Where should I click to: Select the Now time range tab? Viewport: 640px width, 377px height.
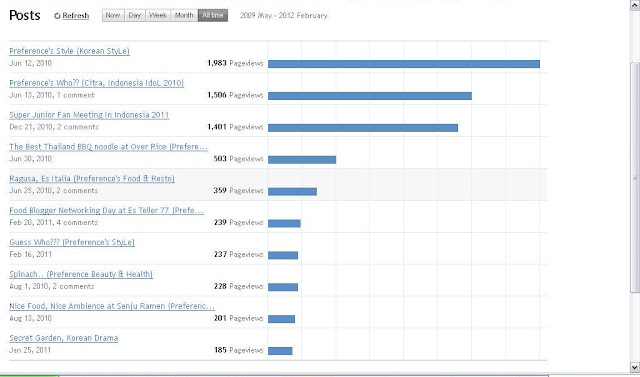point(113,16)
